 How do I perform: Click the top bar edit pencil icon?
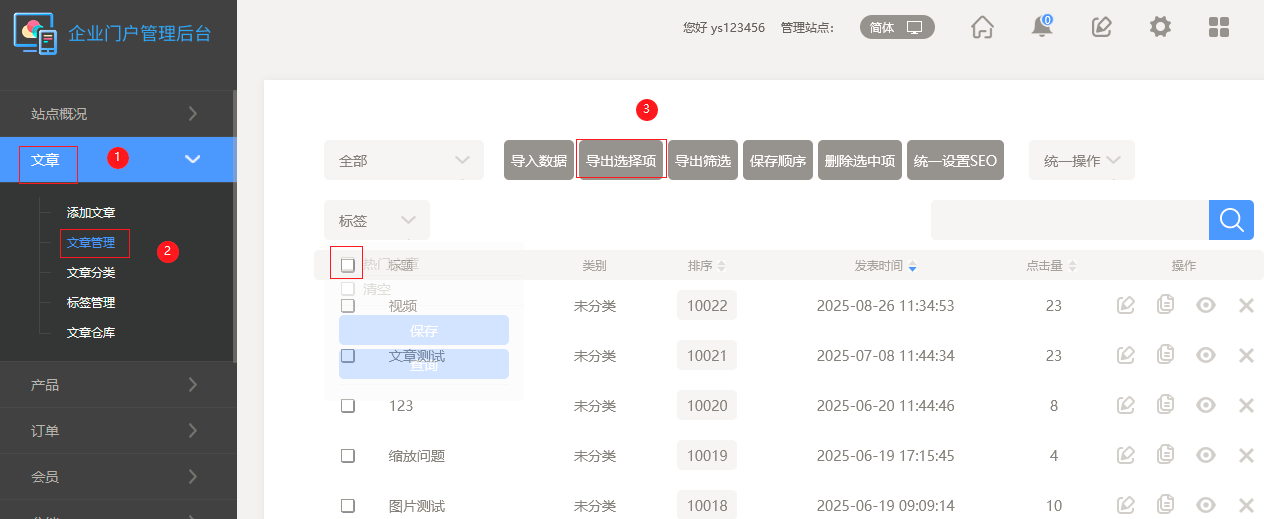pyautogui.click(x=1101, y=27)
